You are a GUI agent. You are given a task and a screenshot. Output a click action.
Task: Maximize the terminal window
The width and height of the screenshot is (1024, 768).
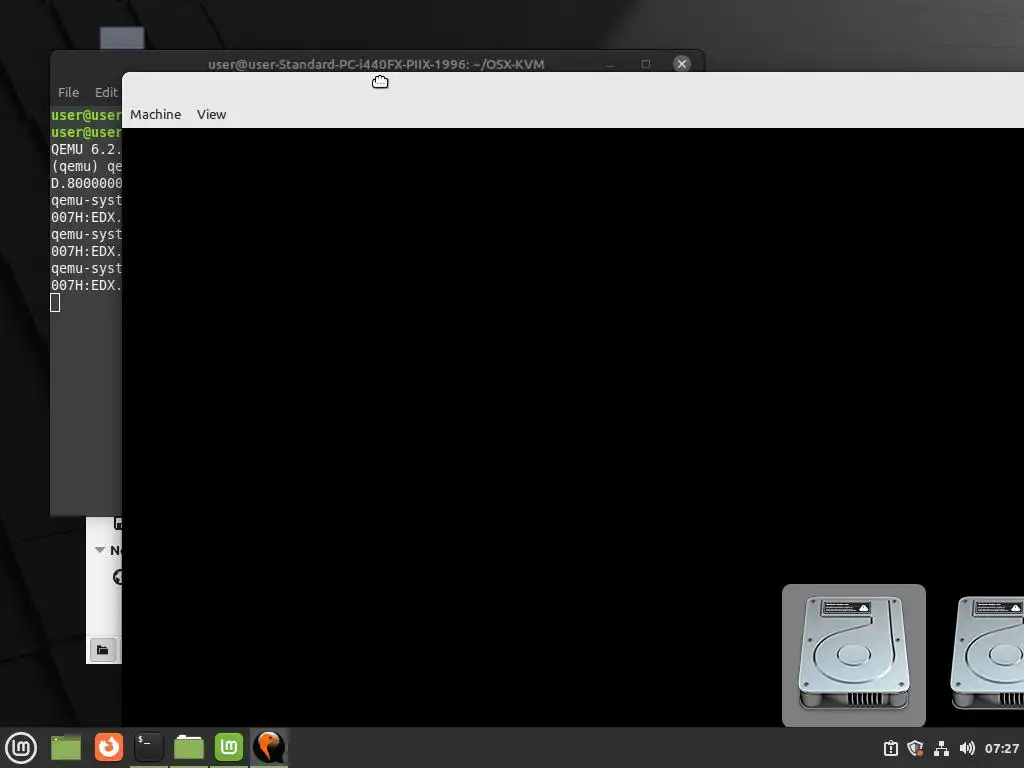pos(646,64)
